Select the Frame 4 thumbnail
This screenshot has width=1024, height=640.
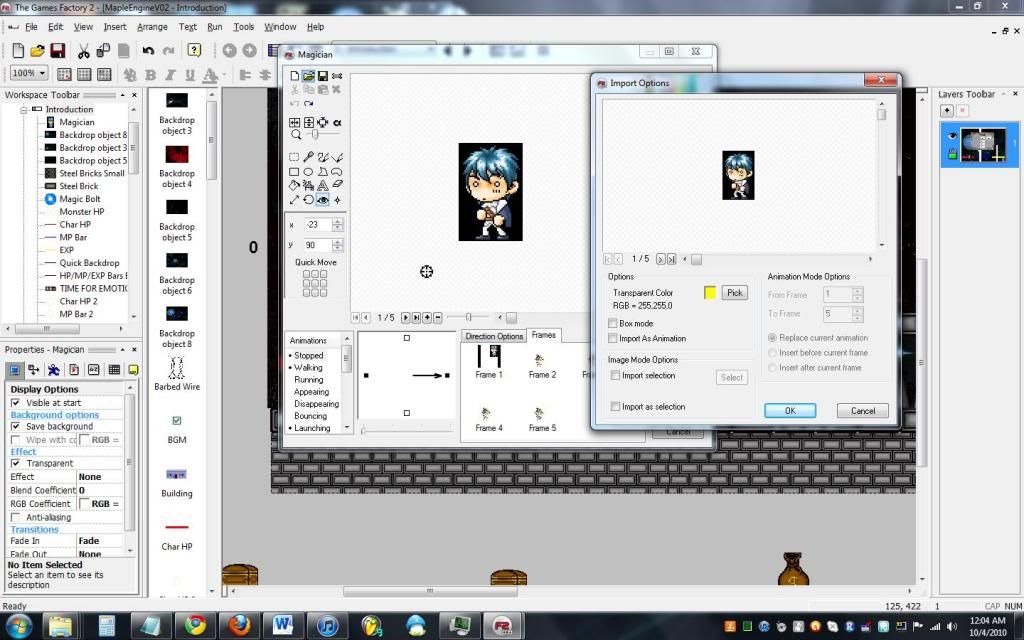tap(488, 417)
